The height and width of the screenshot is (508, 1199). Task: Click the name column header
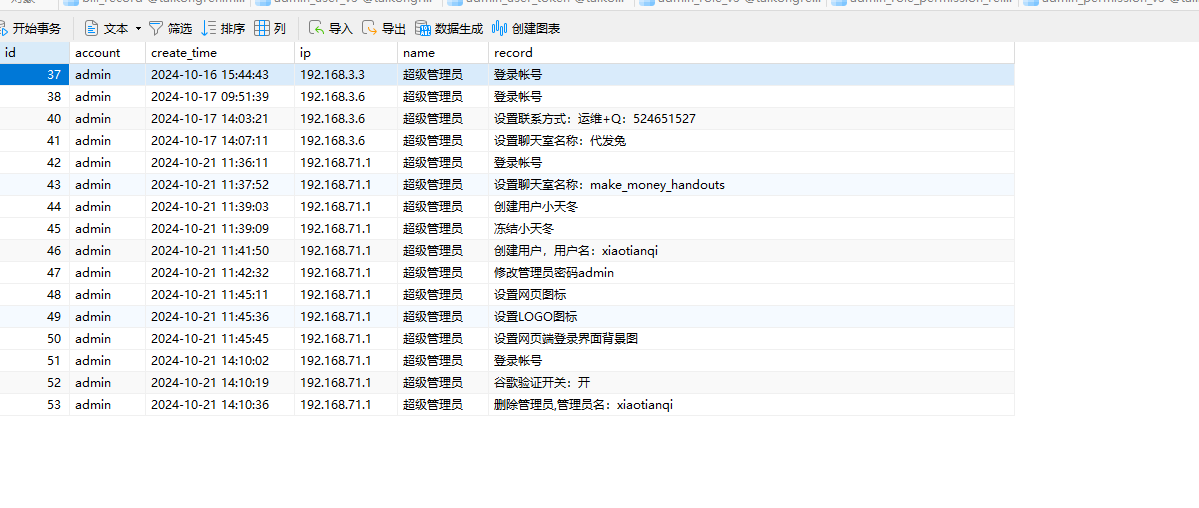tap(444, 53)
